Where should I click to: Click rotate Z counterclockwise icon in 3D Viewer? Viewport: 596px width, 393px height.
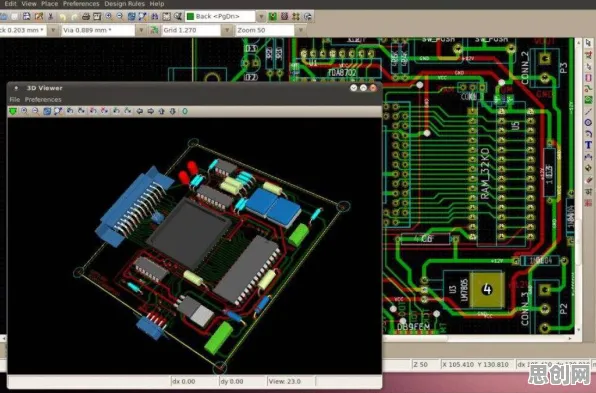click(128, 111)
